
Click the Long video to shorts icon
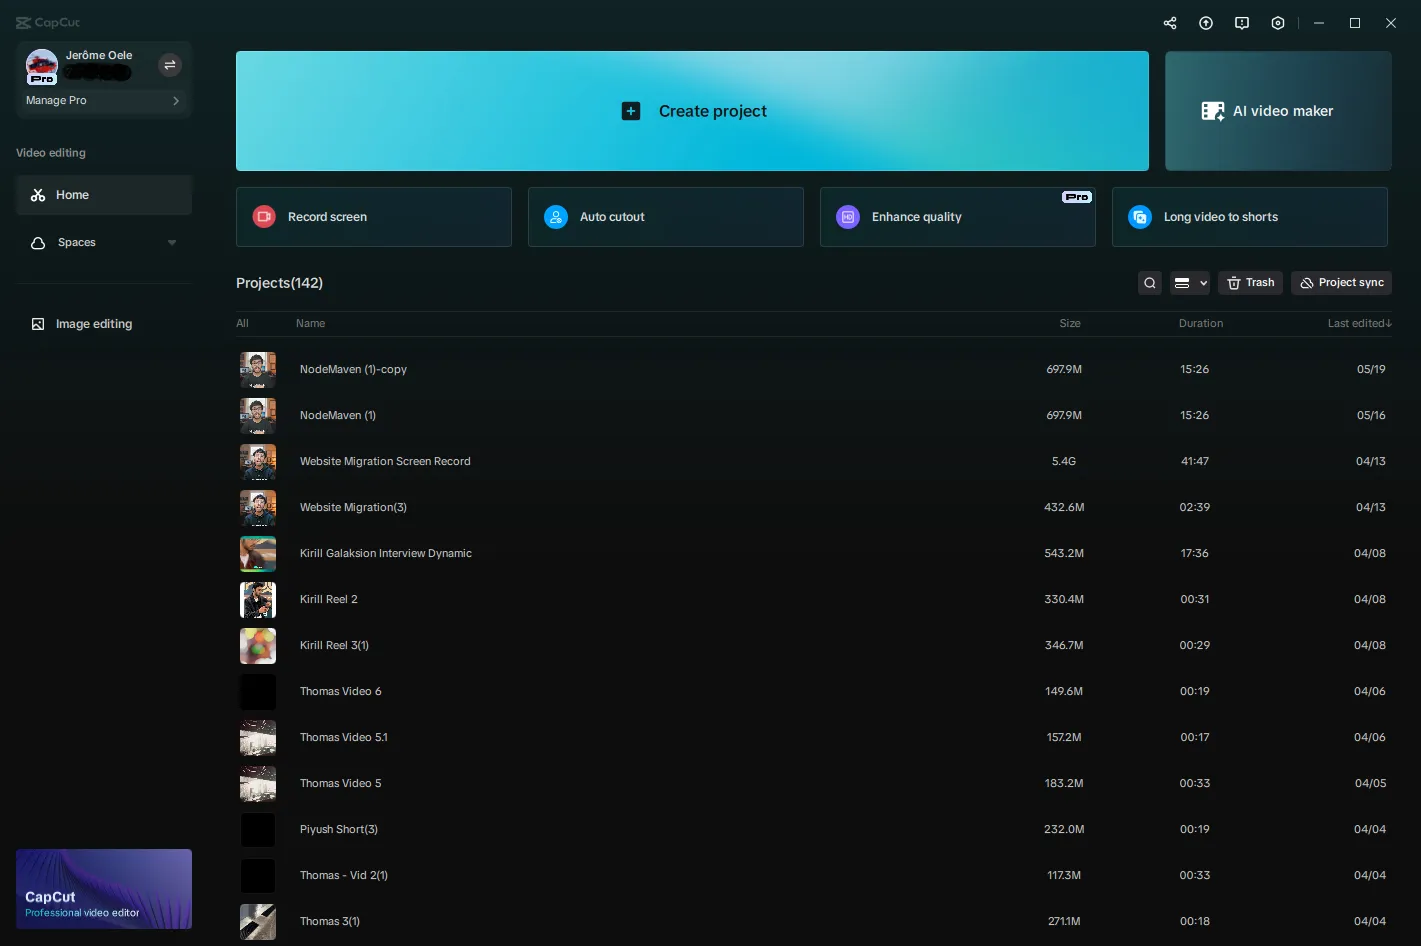pos(1140,217)
